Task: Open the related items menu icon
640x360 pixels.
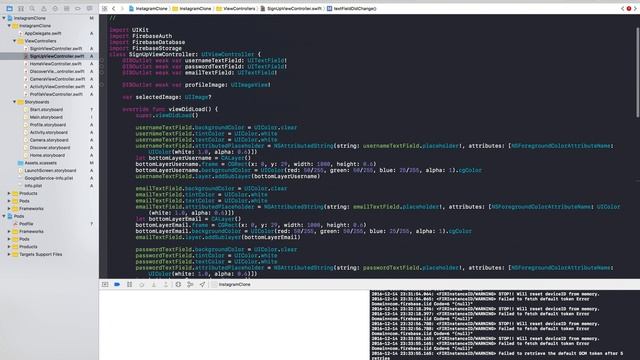Action: (x=104, y=8)
